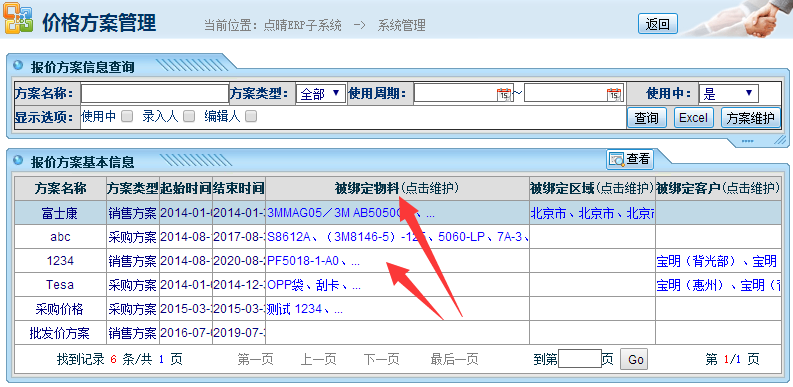Click the 查询 search button
Image resolution: width=793 pixels, height=387 pixels.
click(646, 118)
